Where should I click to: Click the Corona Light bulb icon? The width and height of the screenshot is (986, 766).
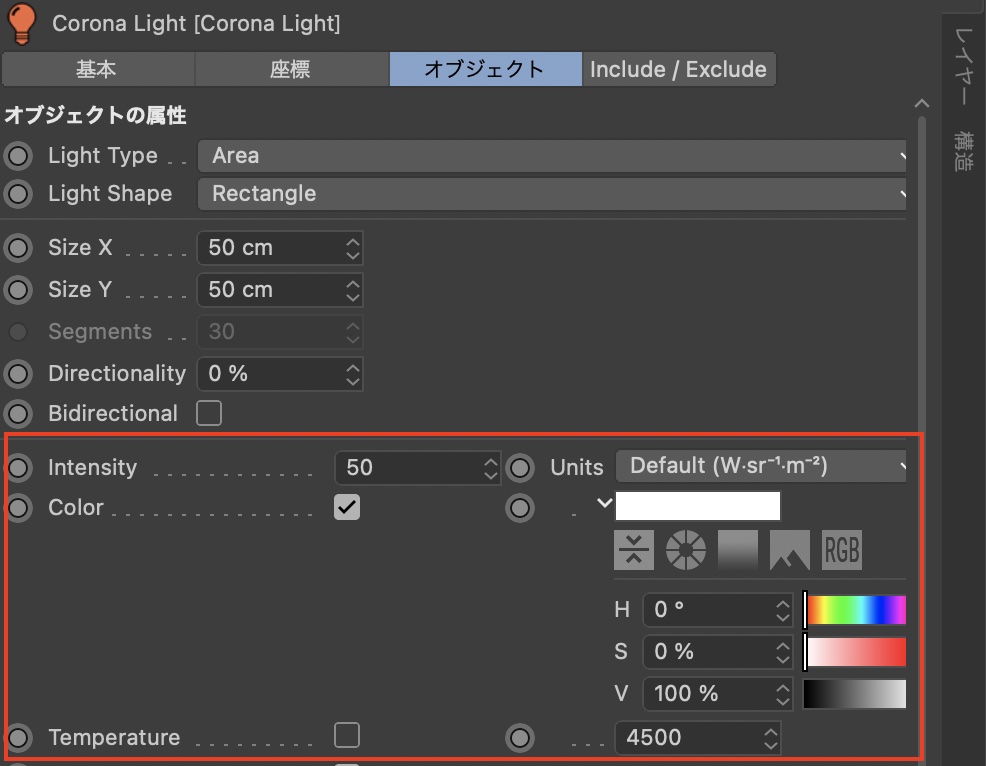pyautogui.click(x=21, y=22)
